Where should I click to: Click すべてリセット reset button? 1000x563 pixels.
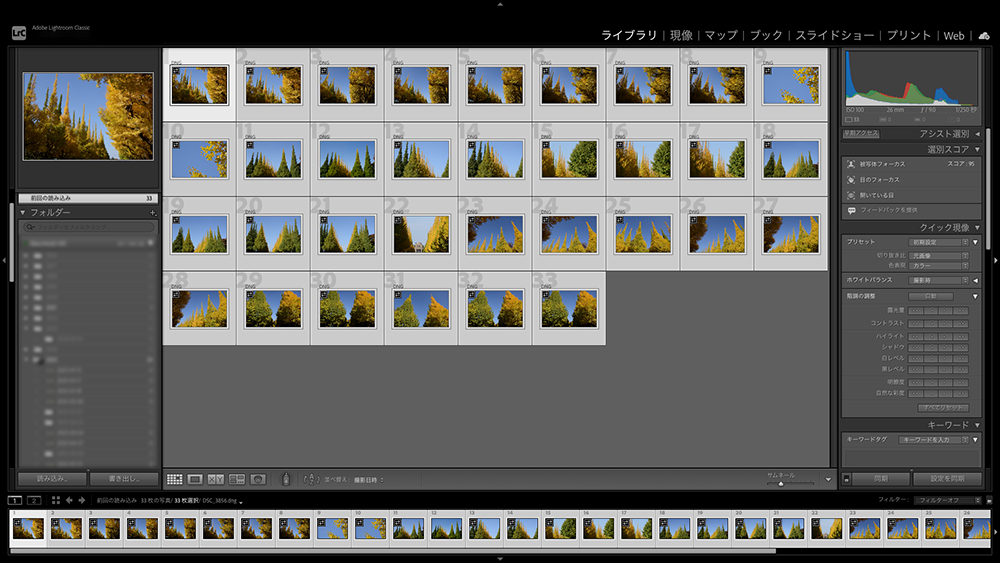pyautogui.click(x=943, y=408)
